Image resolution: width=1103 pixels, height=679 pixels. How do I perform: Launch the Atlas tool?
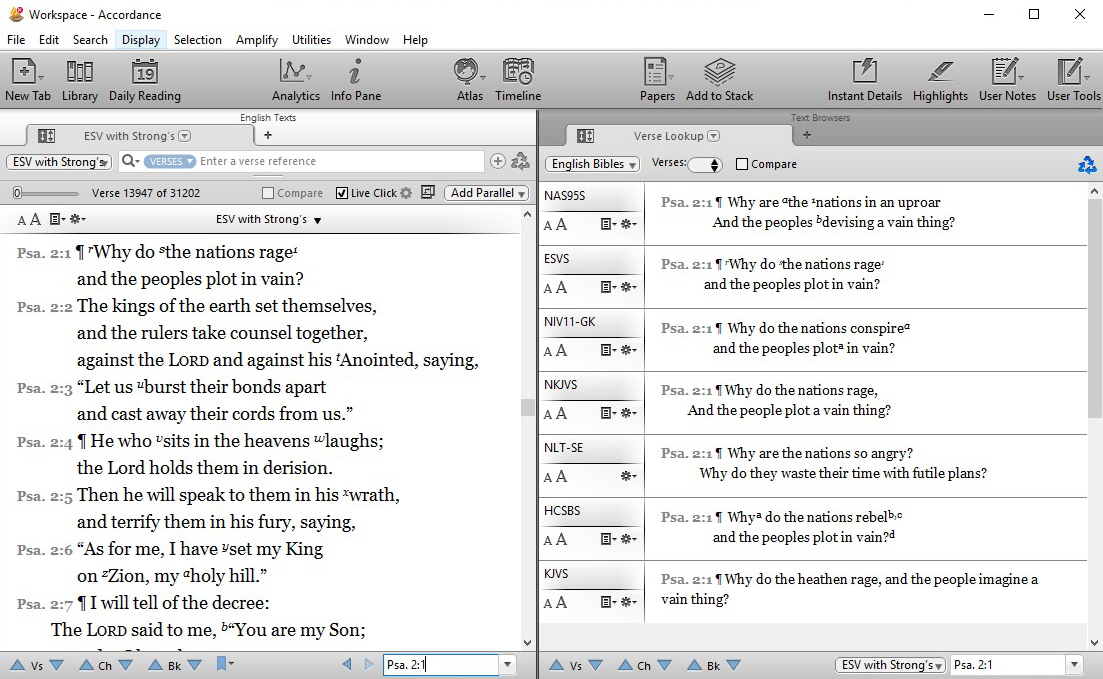pos(466,73)
